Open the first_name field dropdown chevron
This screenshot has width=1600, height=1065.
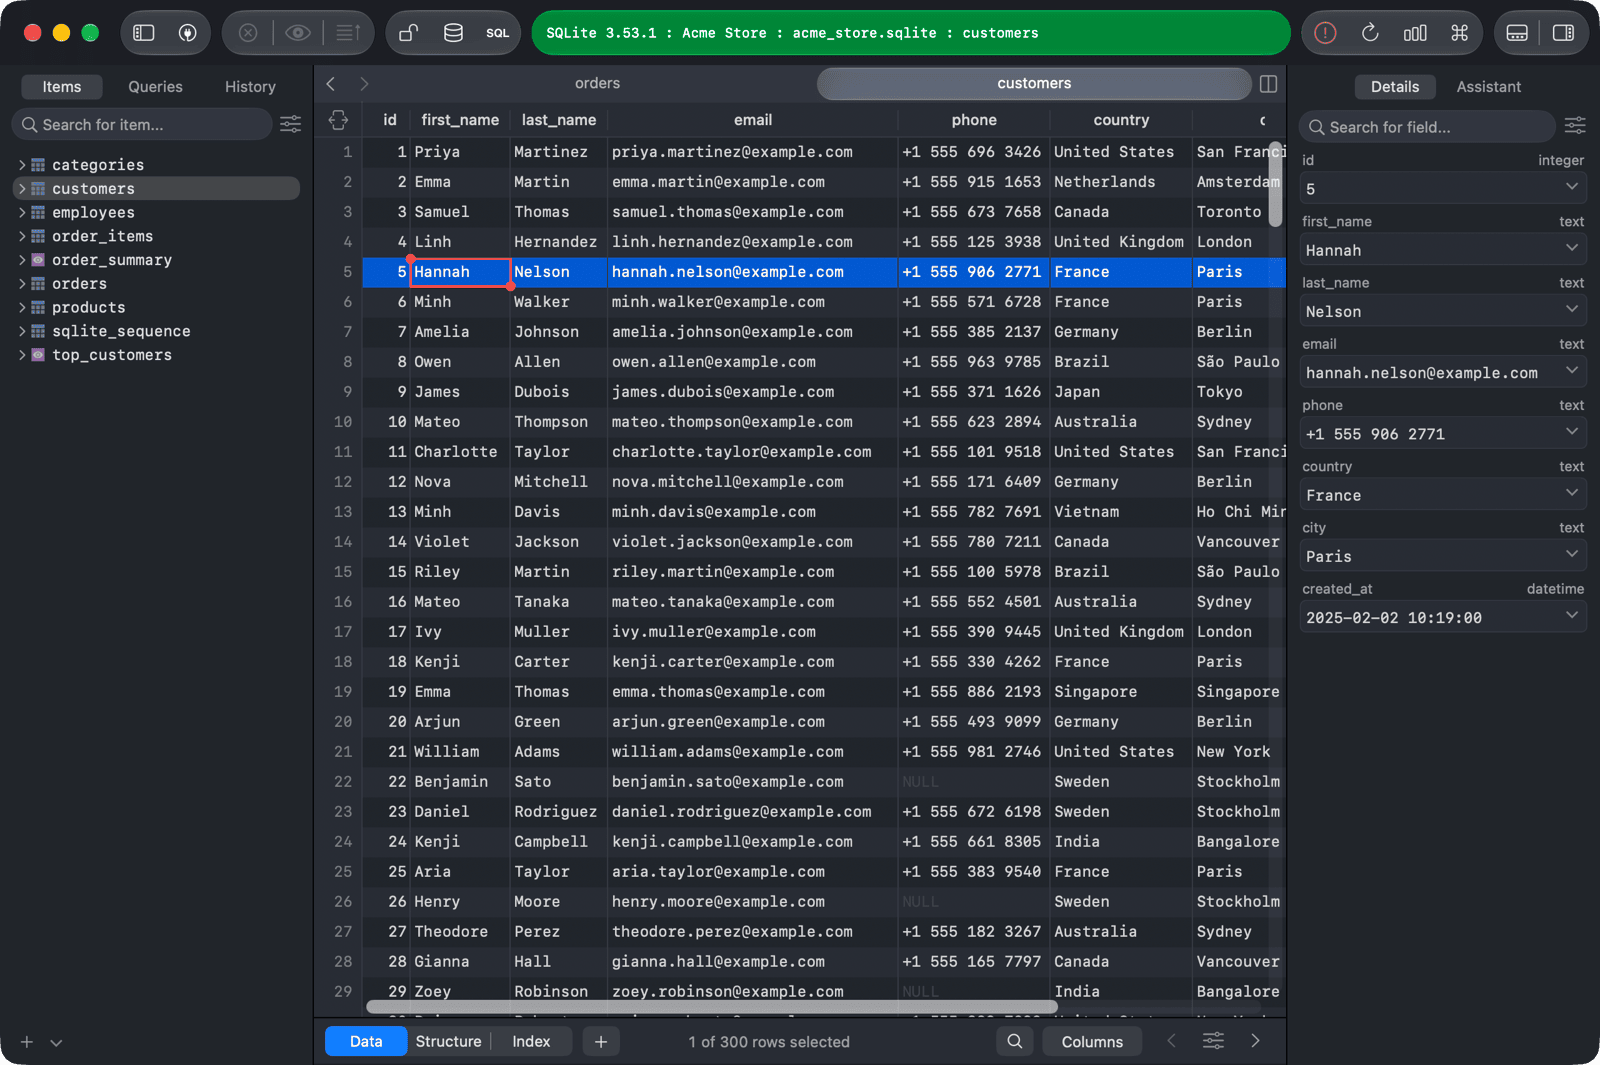point(1572,248)
